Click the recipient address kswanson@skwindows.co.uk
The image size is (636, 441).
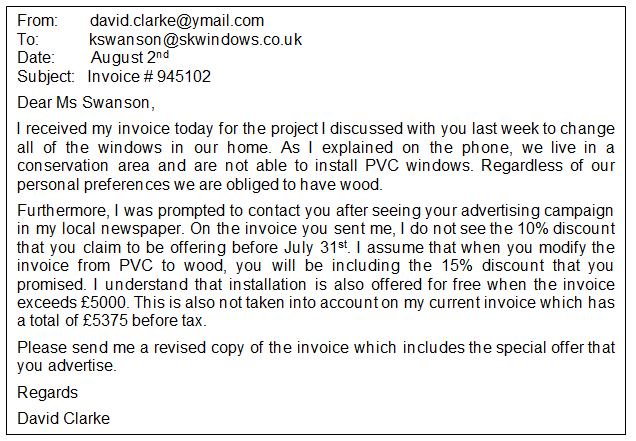(195, 39)
